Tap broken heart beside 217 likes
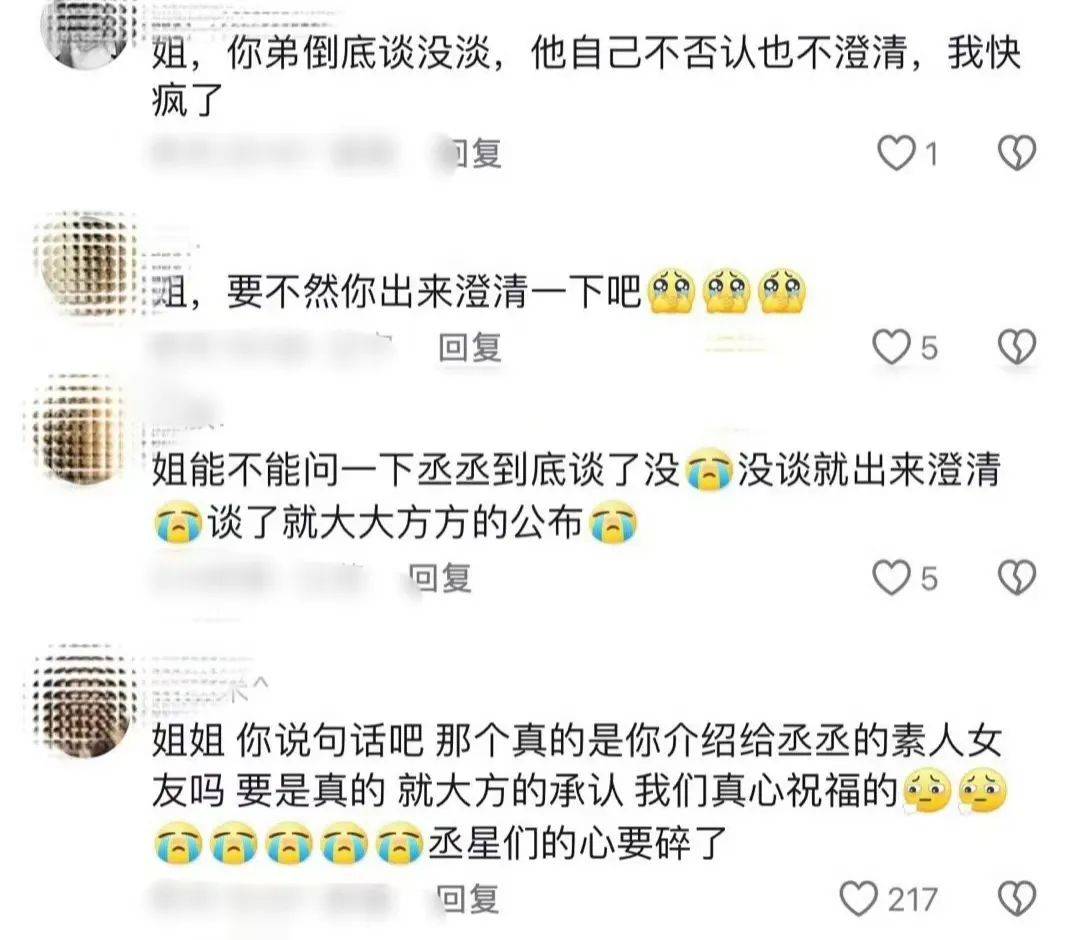 pos(1017,899)
